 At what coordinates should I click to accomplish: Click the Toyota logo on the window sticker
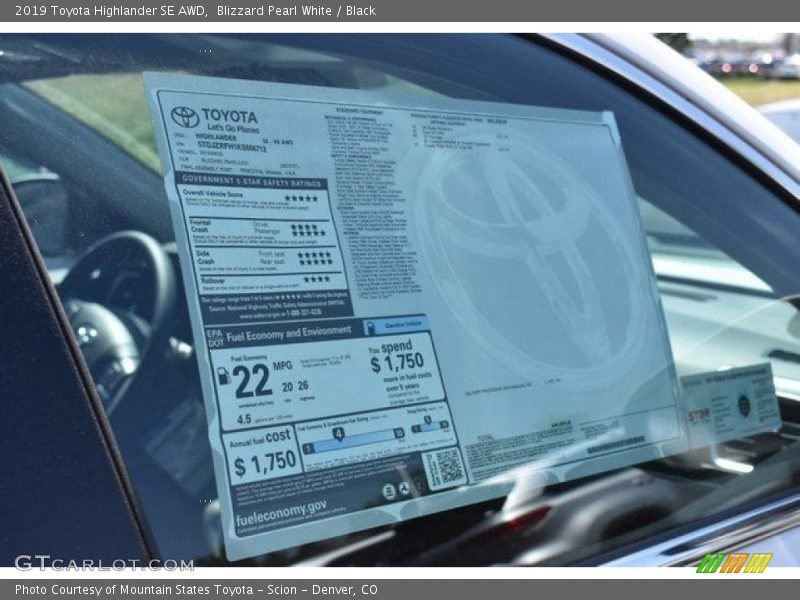[x=184, y=117]
